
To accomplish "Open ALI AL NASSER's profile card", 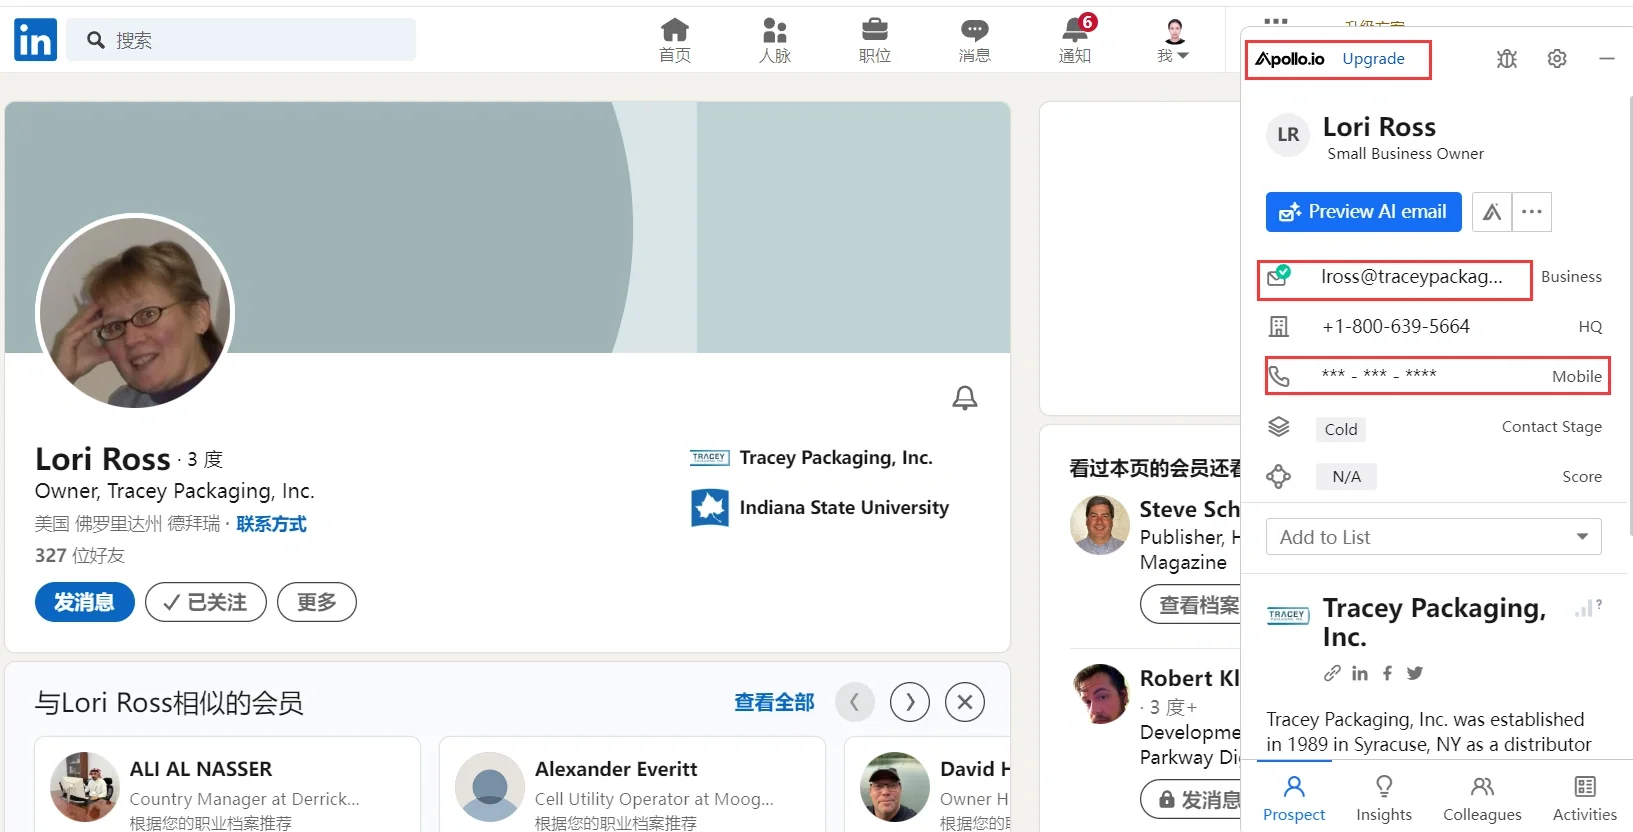I will tap(228, 785).
